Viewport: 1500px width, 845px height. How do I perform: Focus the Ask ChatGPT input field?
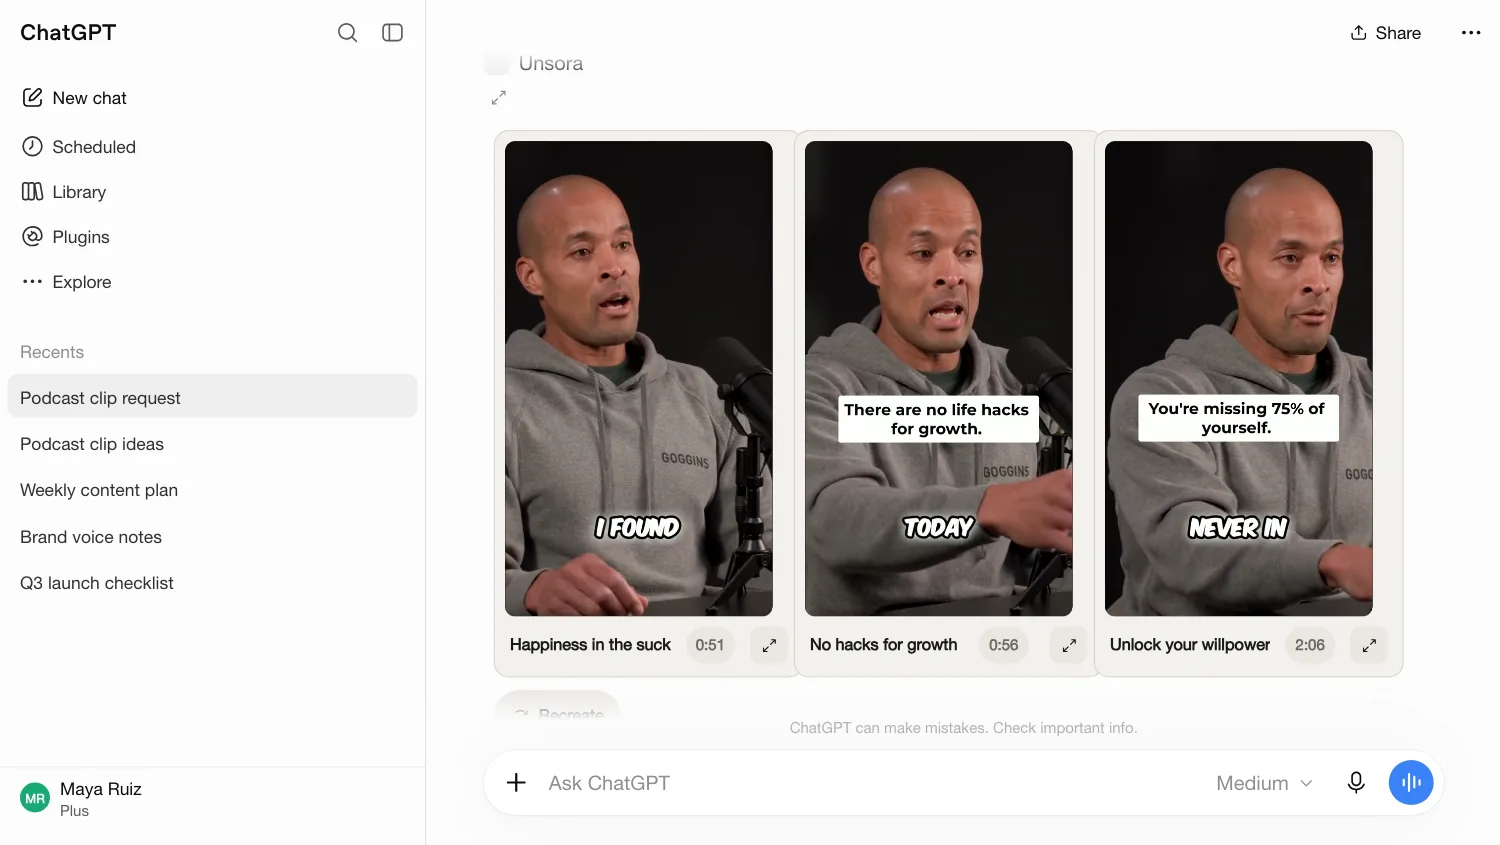tap(870, 783)
